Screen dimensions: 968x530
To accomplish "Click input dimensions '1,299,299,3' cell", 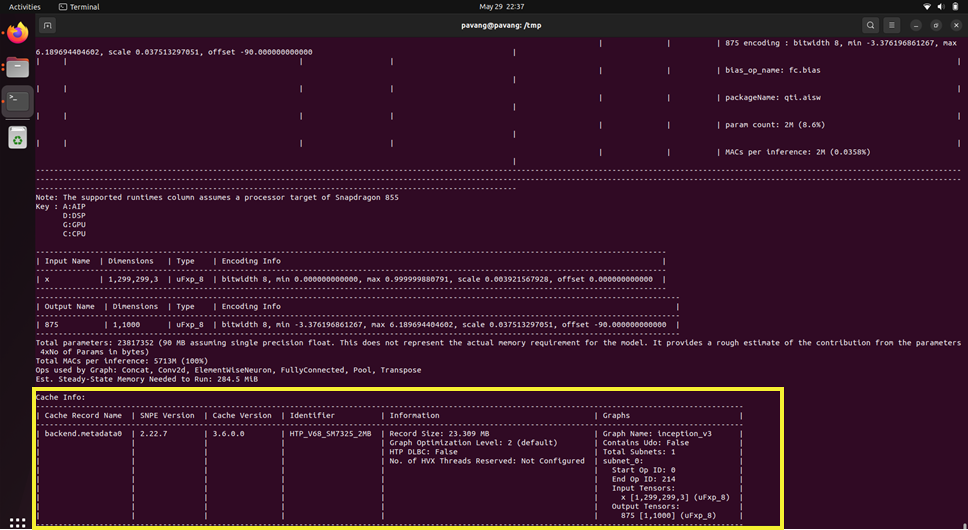I will pos(133,279).
